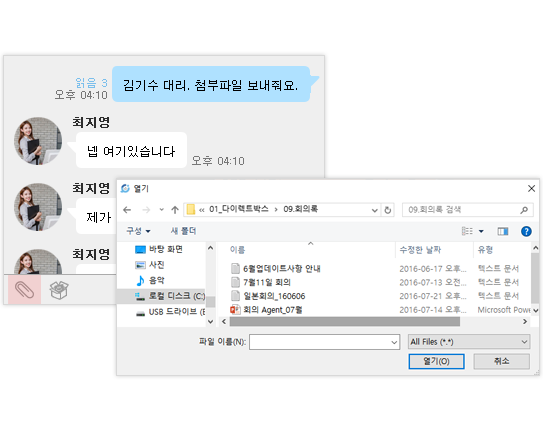Open the blue help question mark
This screenshot has width=543, height=430.
point(526,231)
